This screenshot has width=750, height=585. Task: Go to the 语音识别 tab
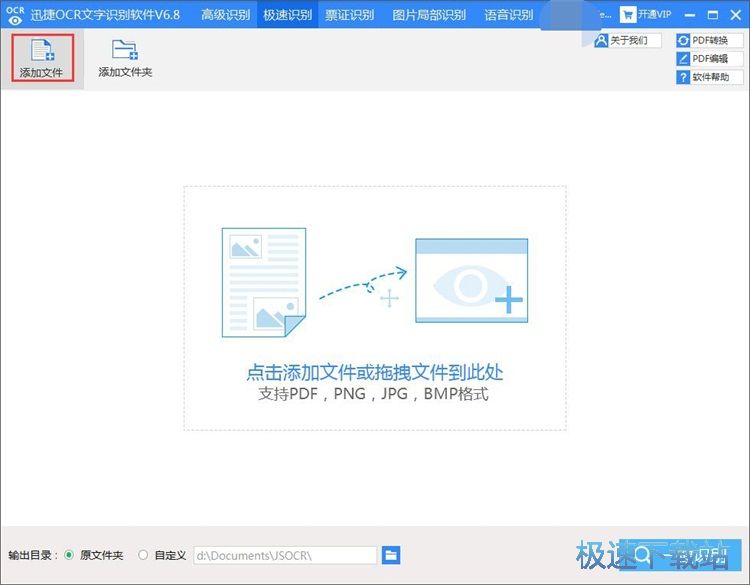pos(508,15)
